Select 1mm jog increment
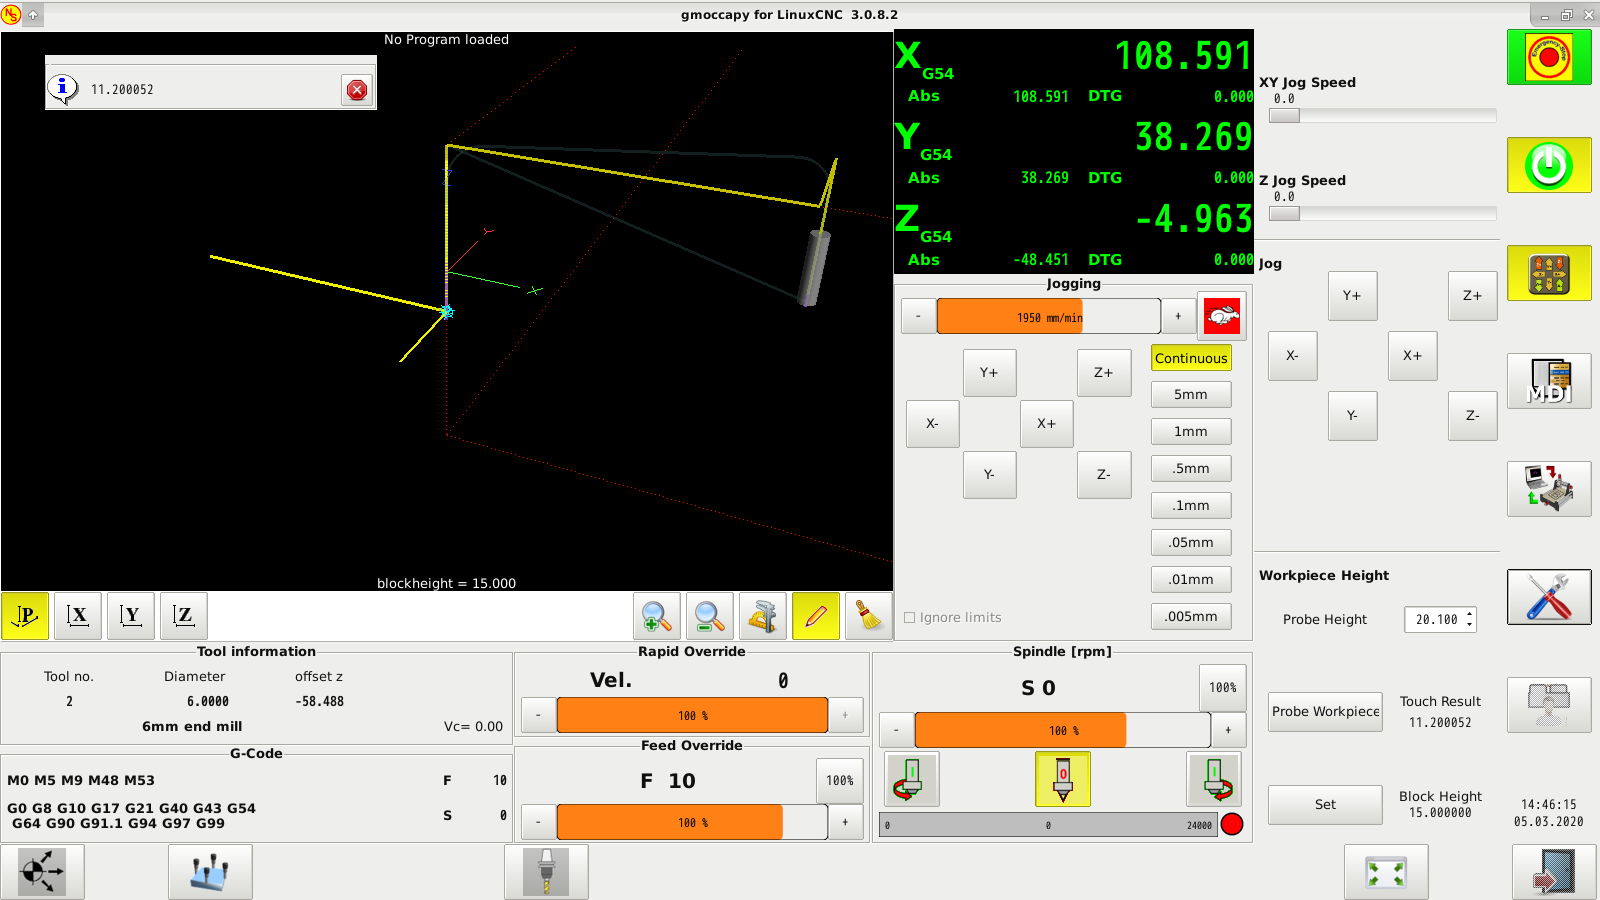 (1191, 432)
